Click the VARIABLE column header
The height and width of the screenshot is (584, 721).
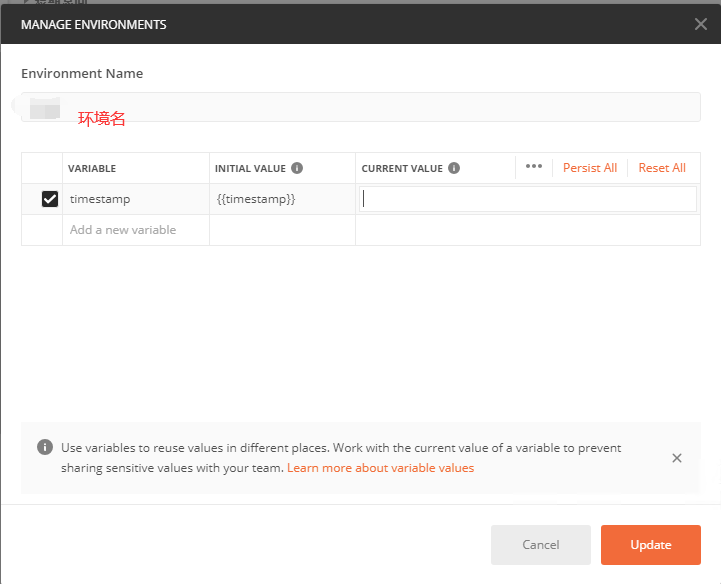coord(92,168)
